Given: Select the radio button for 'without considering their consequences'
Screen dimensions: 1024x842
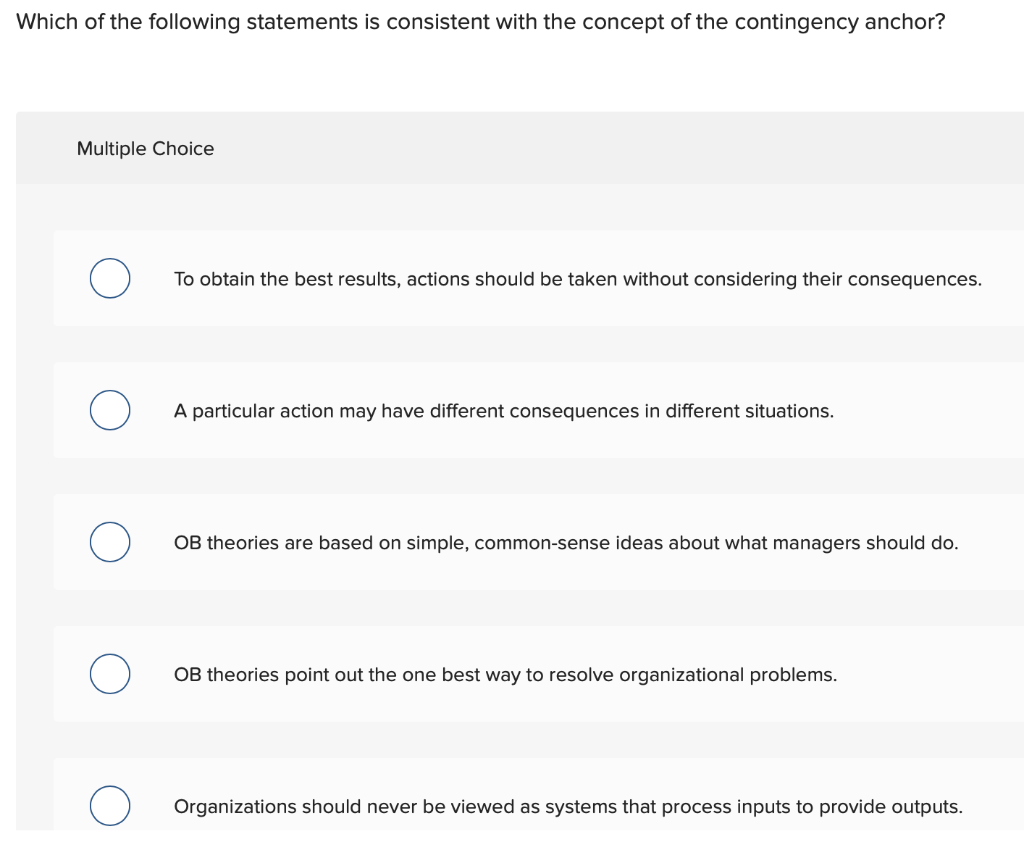Looking at the screenshot, I should tap(110, 278).
